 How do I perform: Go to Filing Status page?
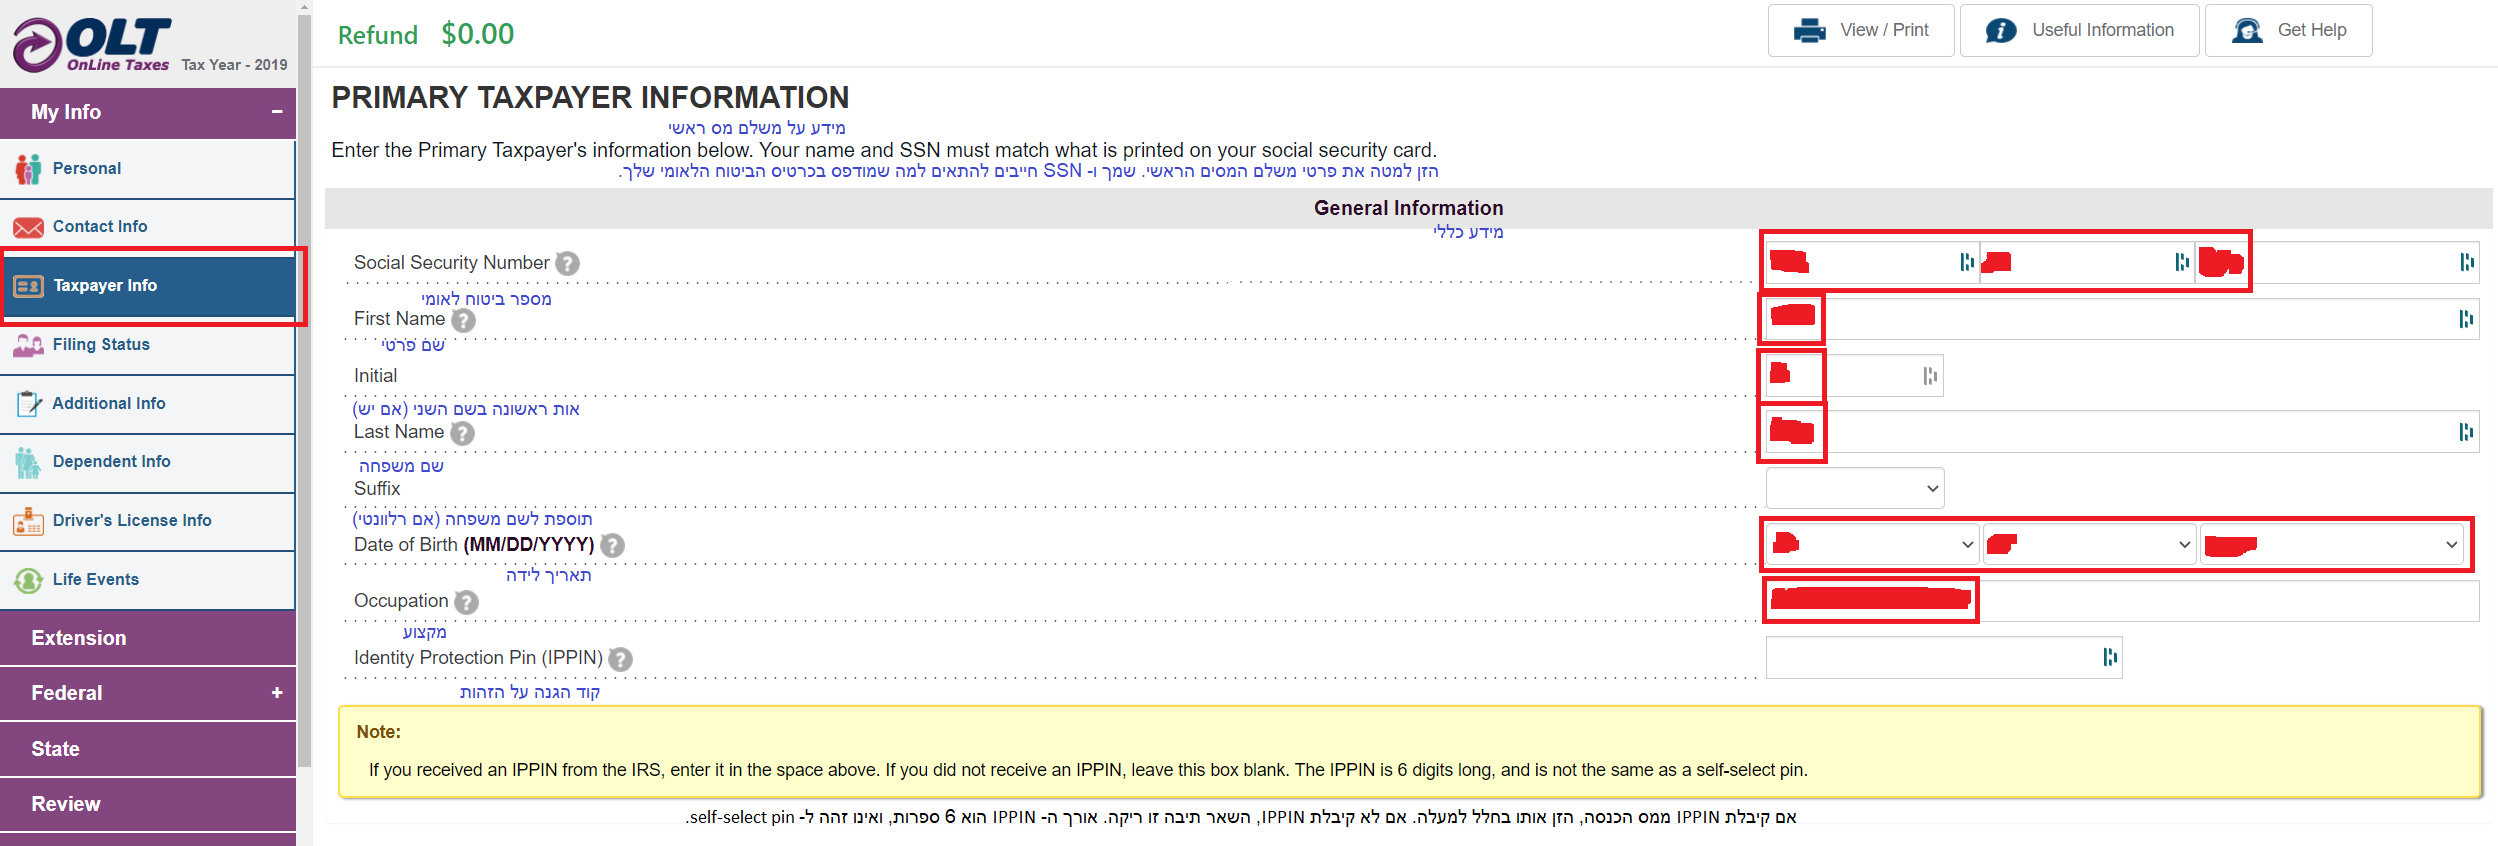(147, 345)
